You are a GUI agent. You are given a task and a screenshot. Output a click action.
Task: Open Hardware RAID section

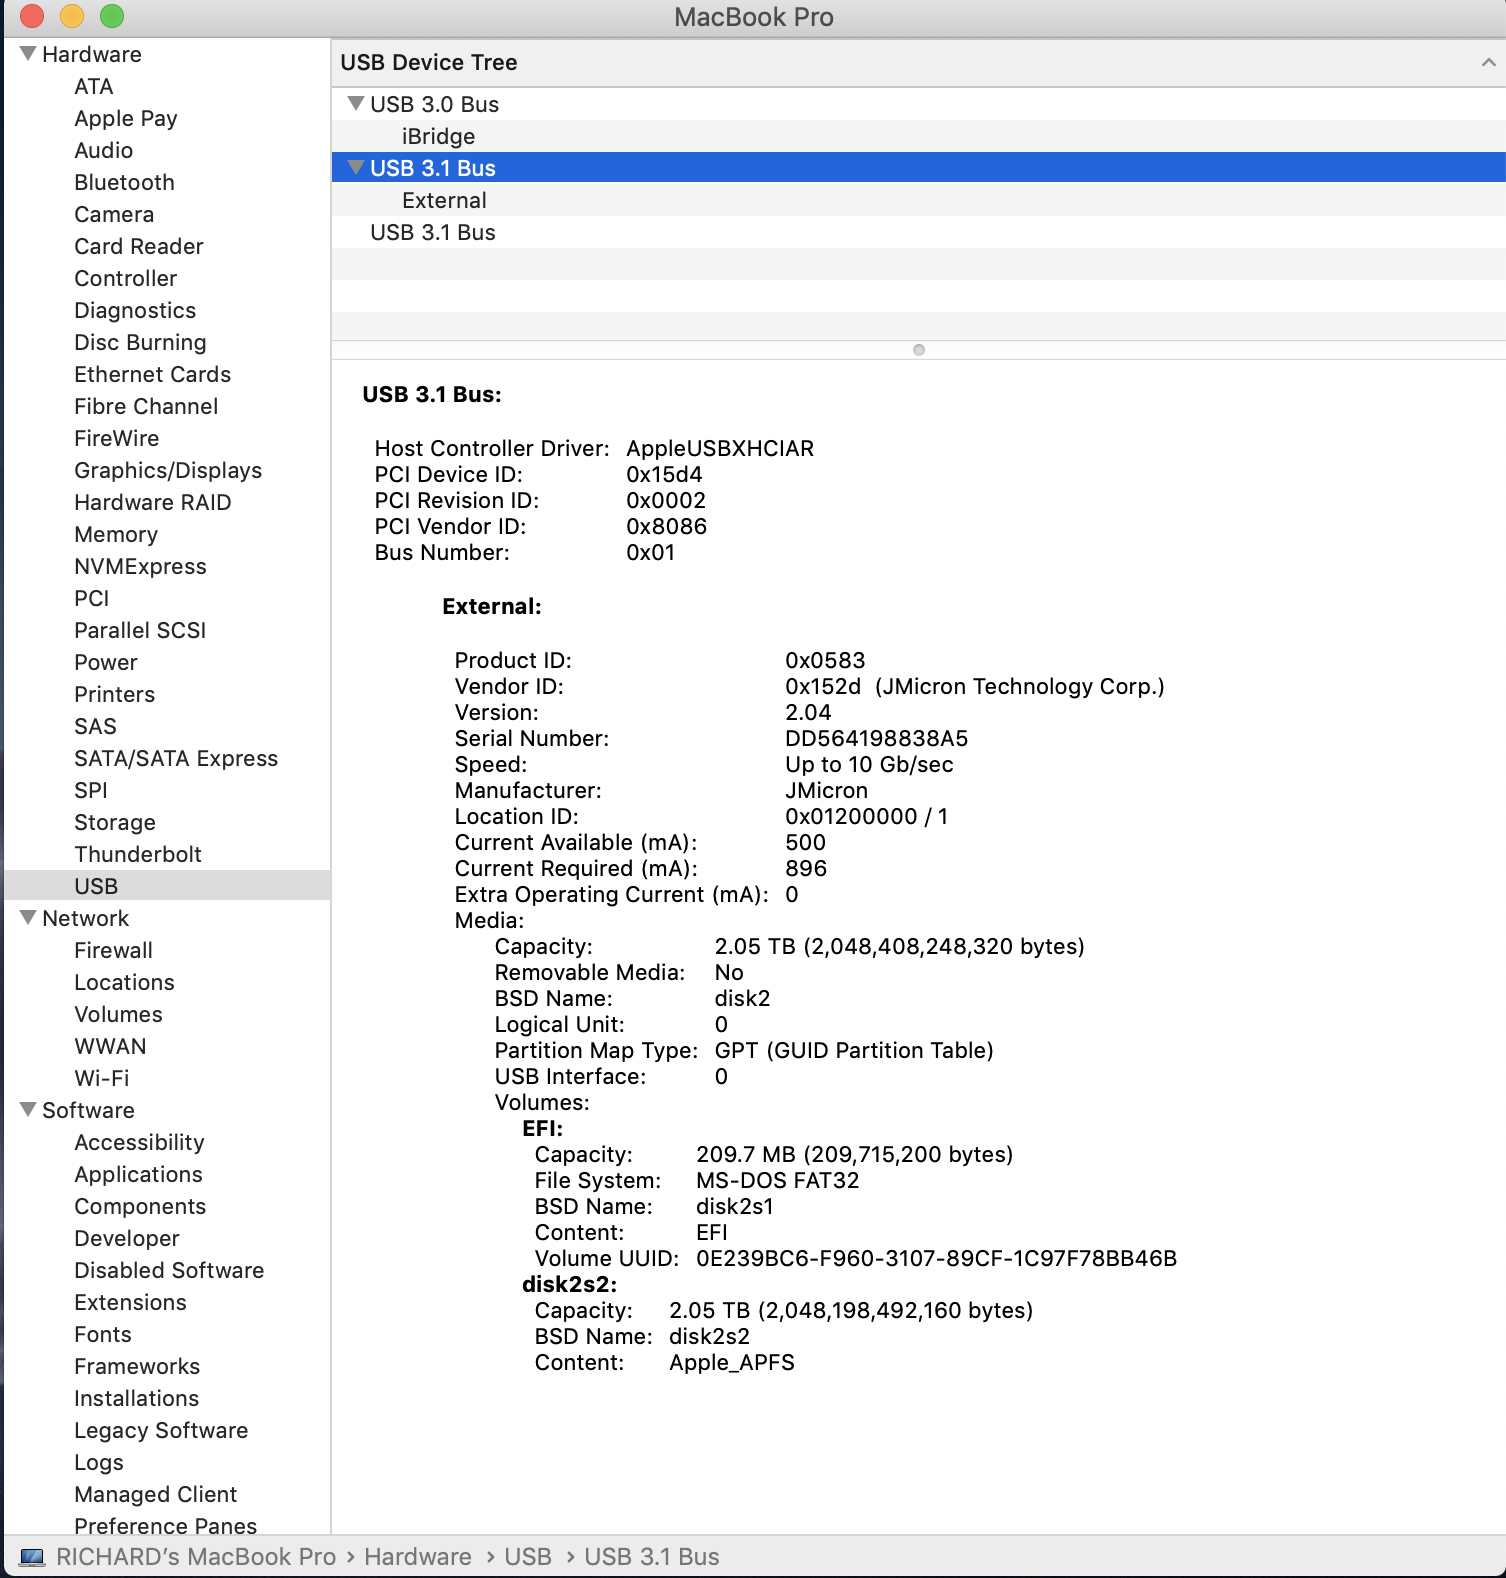pos(153,502)
